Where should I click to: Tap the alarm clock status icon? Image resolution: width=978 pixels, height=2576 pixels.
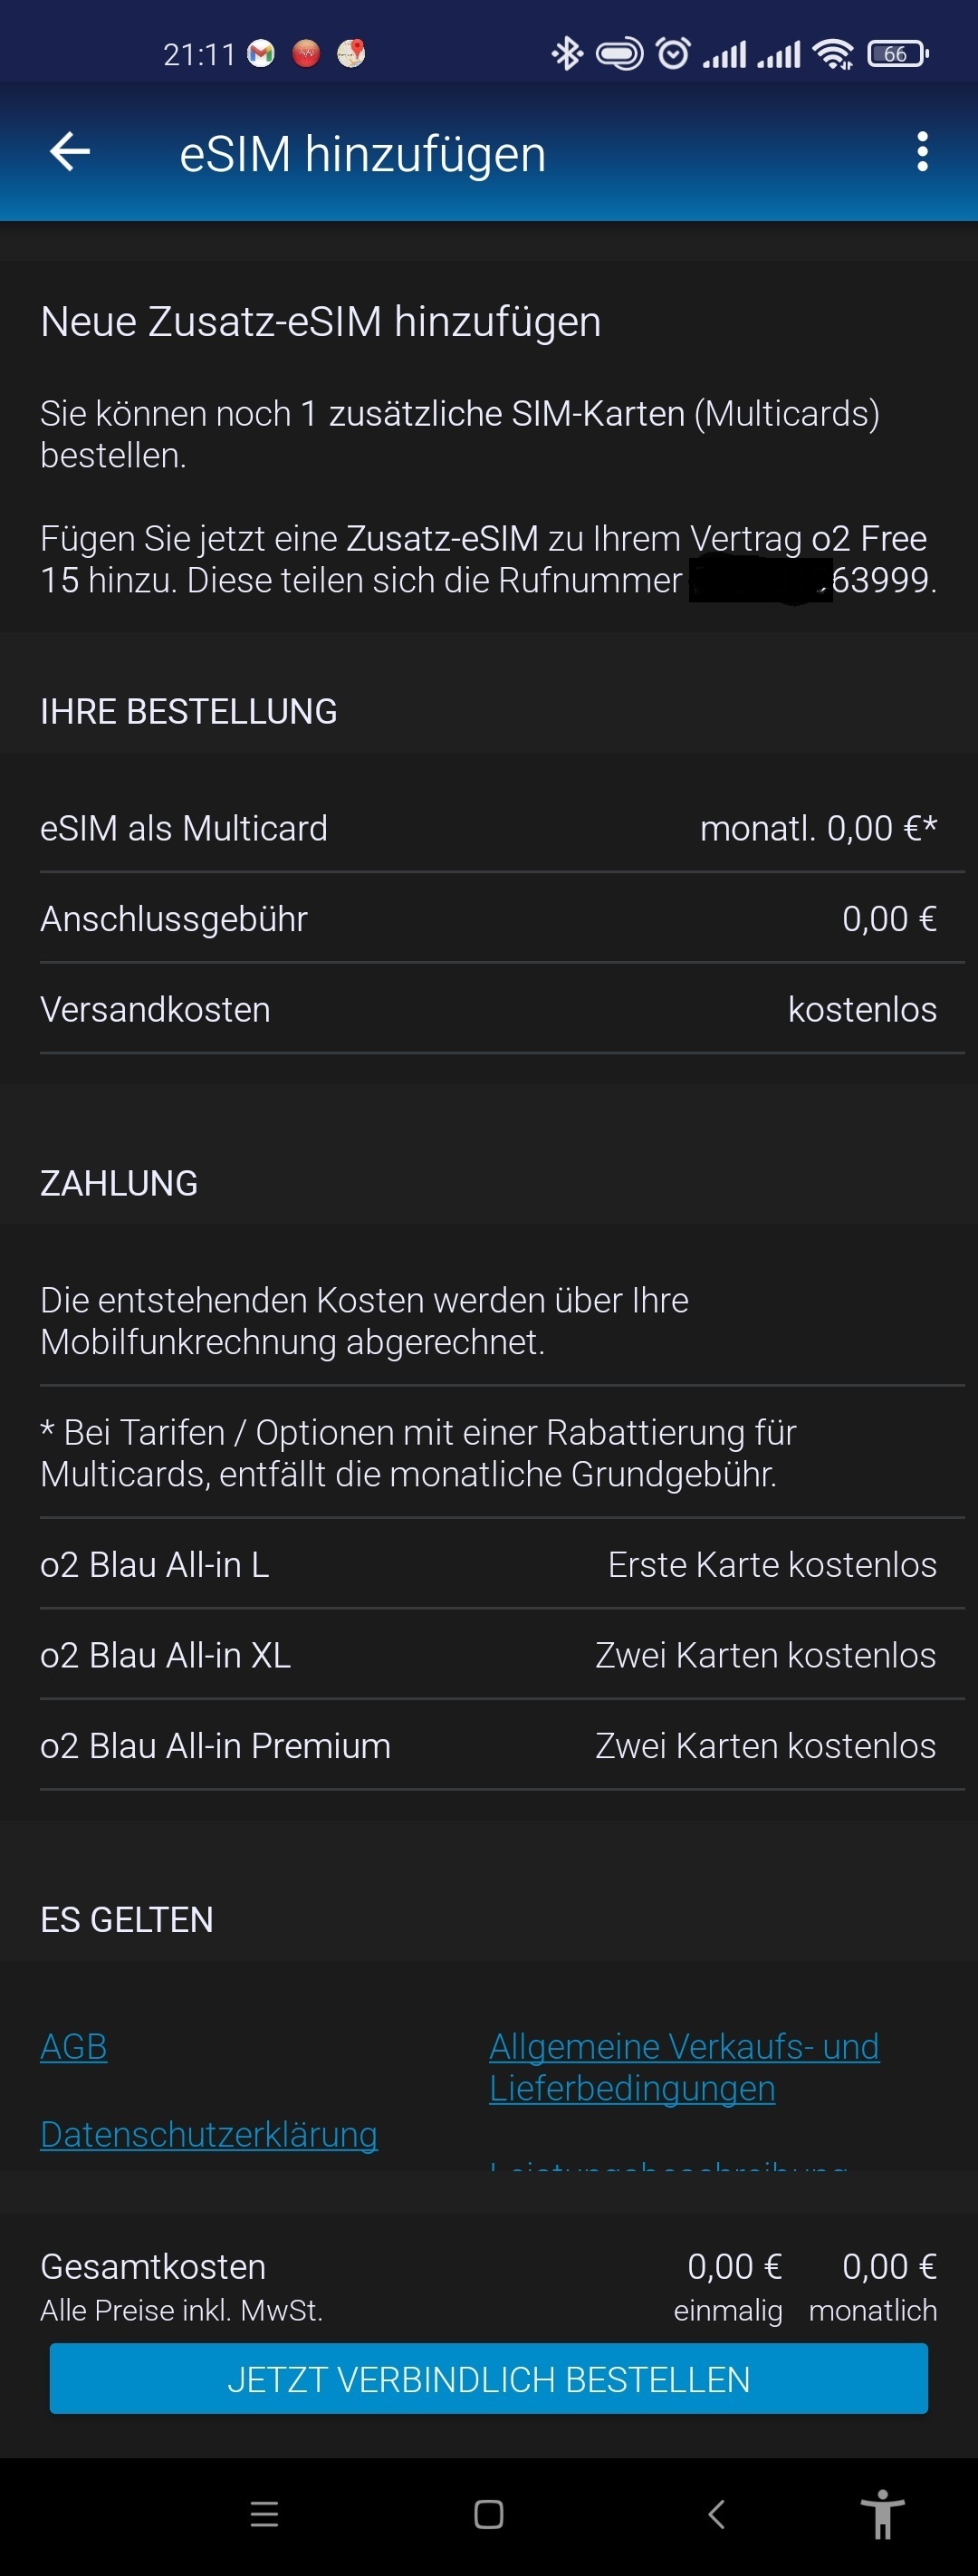[x=673, y=53]
